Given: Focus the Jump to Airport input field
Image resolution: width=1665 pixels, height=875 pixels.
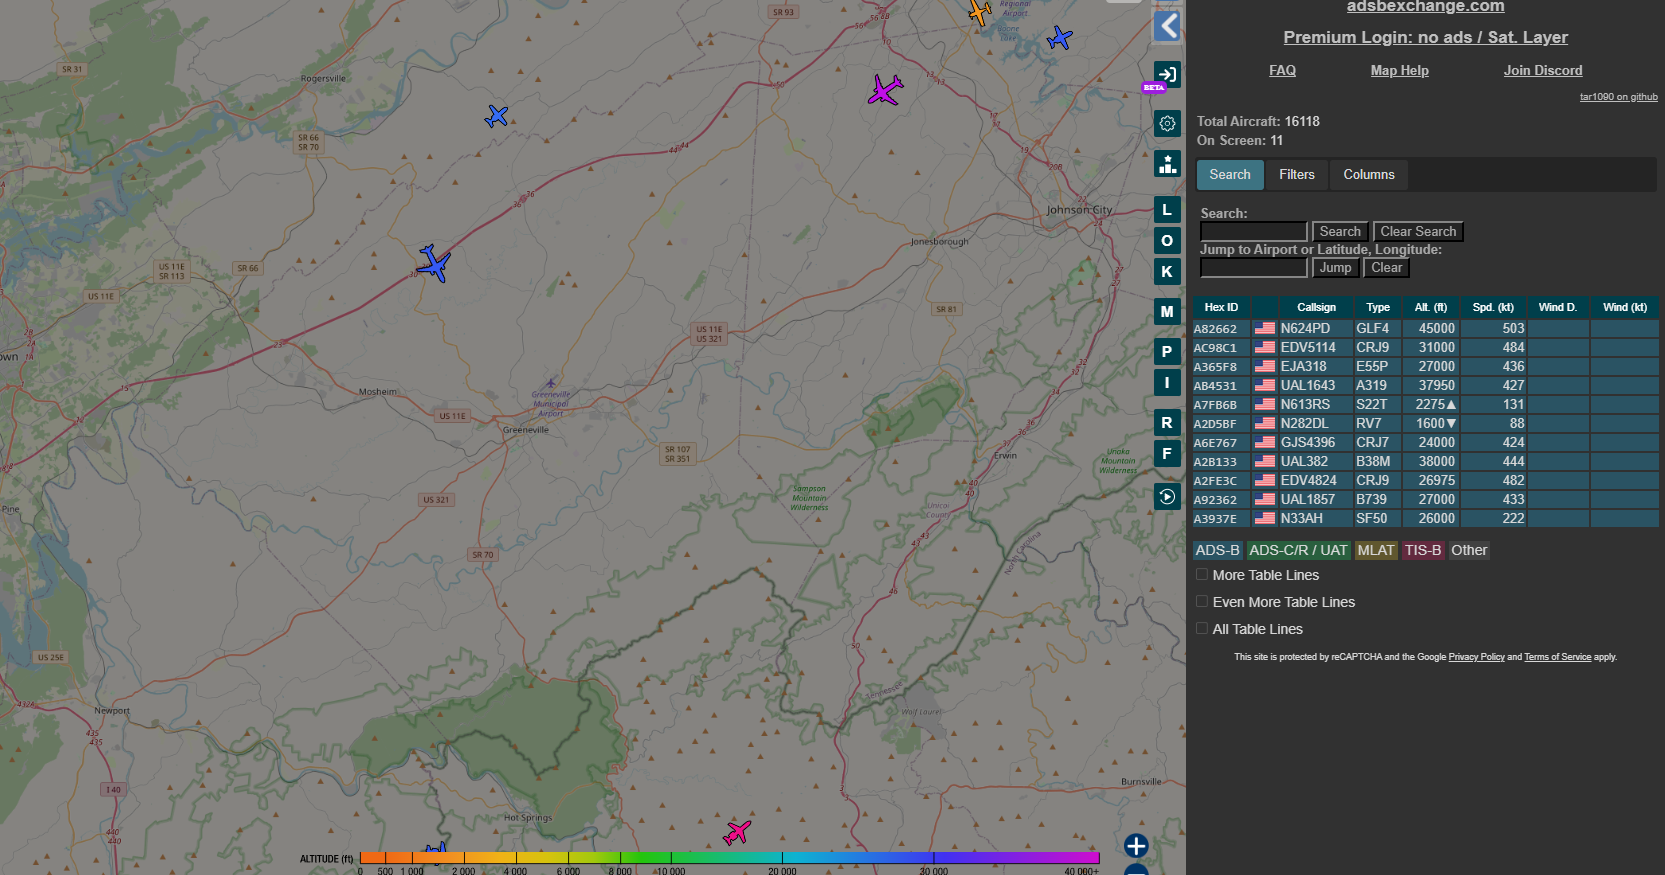Looking at the screenshot, I should click(x=1254, y=268).
